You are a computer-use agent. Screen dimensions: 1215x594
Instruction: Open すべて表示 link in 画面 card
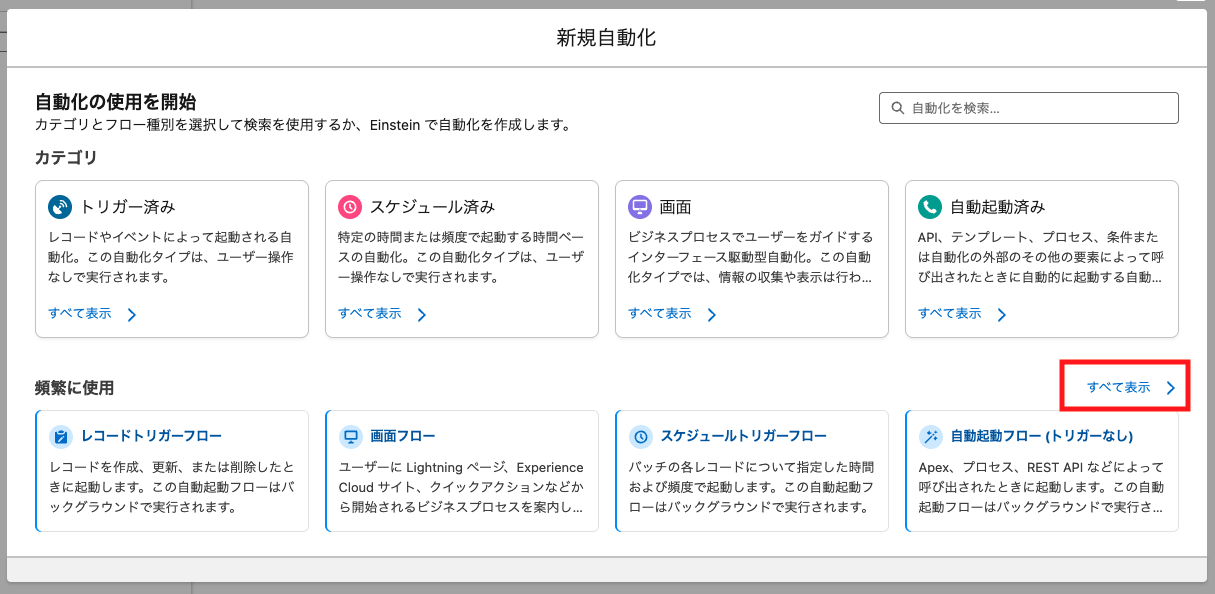660,313
